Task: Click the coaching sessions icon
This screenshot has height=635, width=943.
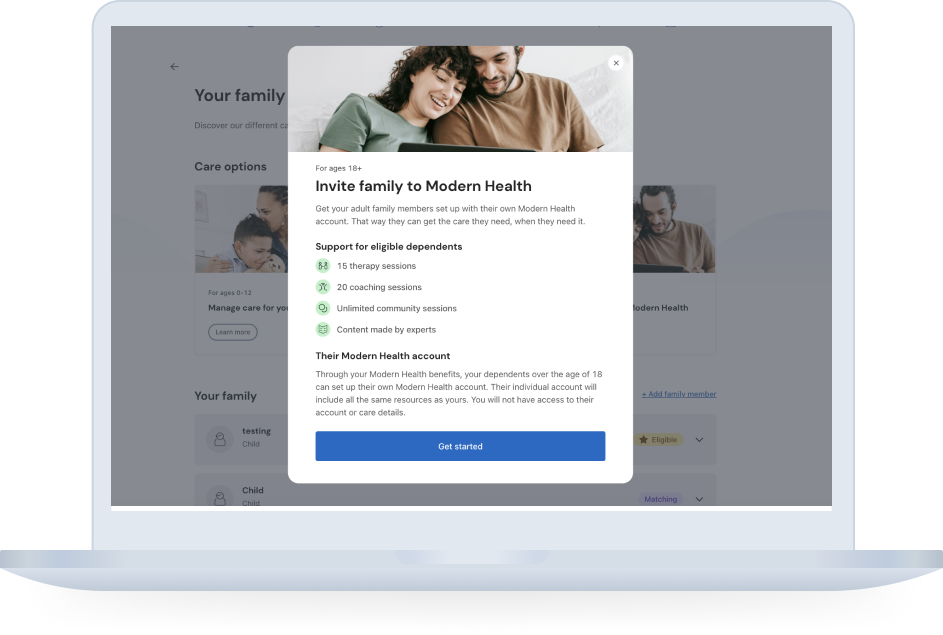Action: [323, 287]
